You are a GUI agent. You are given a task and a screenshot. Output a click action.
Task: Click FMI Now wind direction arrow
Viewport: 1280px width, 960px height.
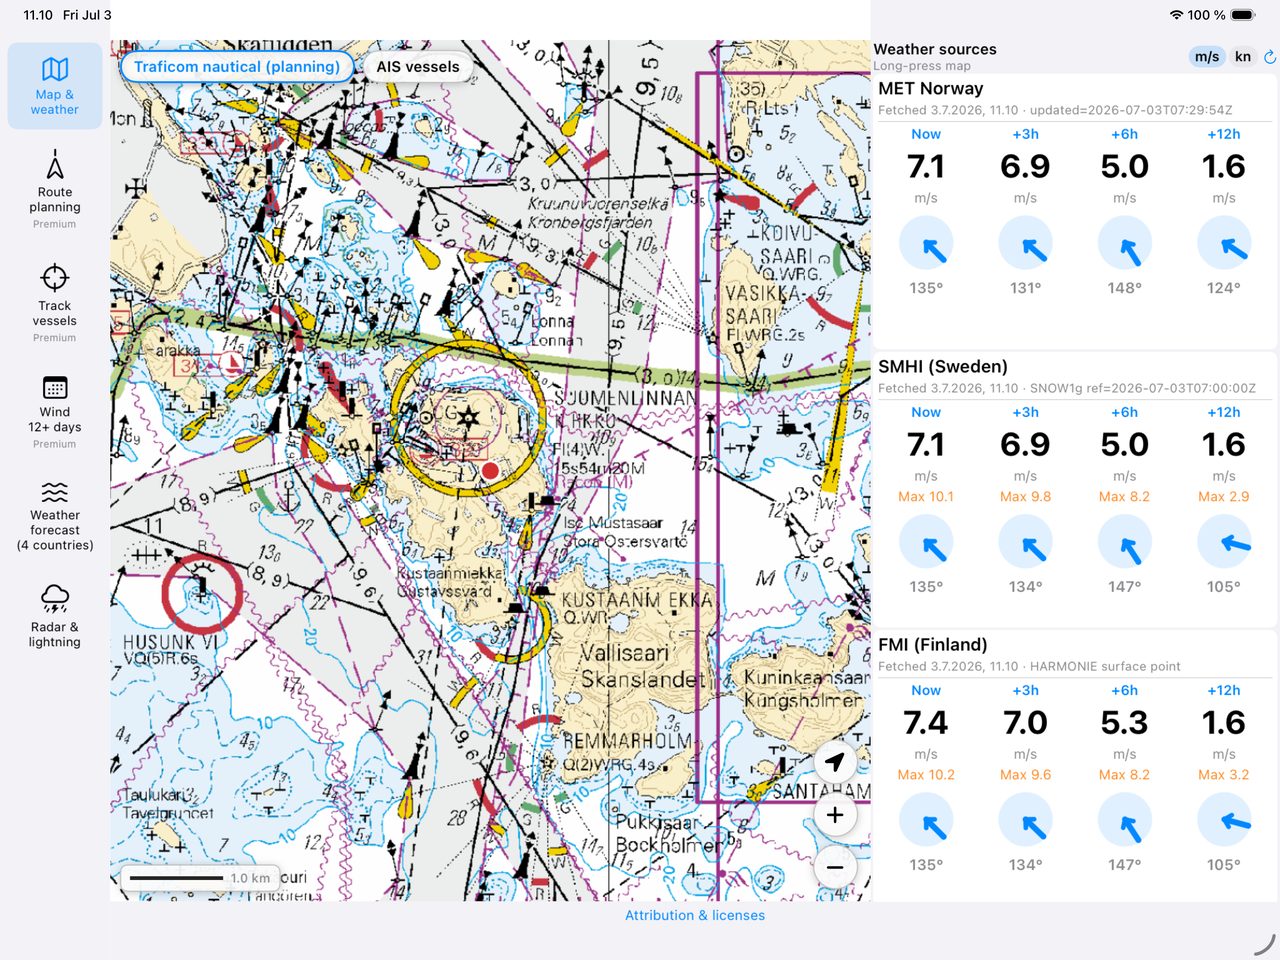[926, 821]
